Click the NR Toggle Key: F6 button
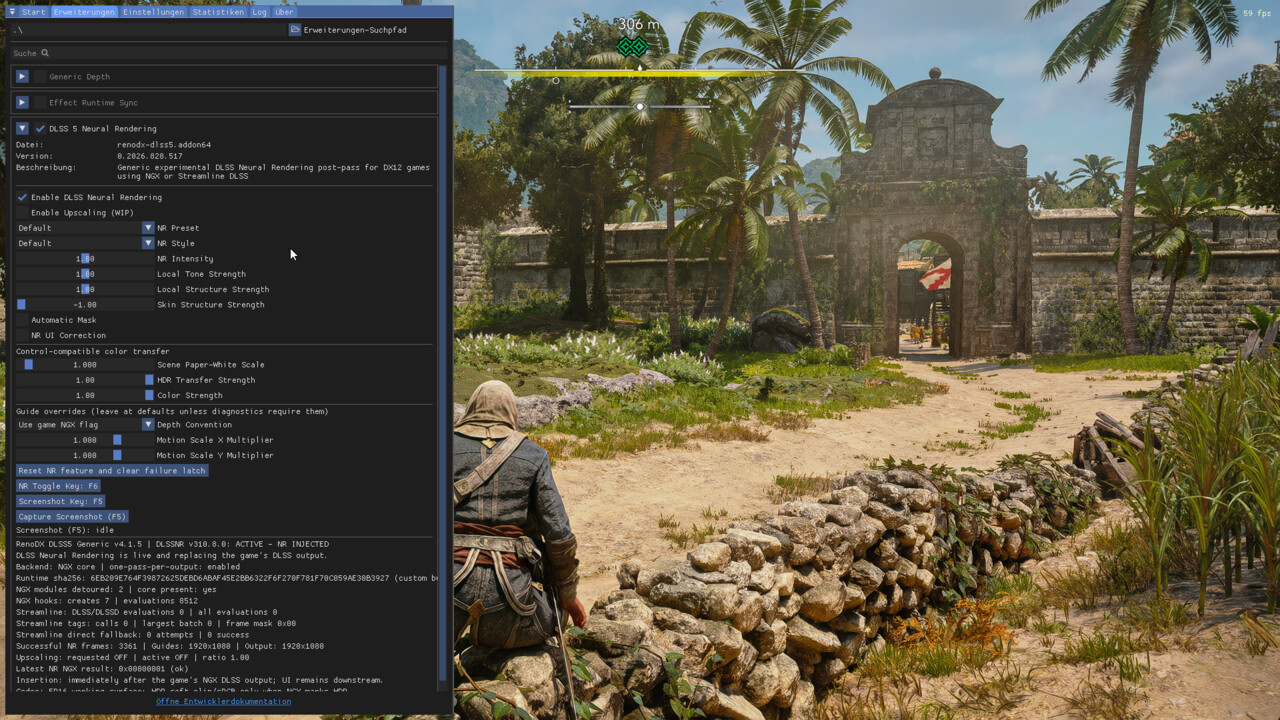The image size is (1280, 720). [58, 486]
